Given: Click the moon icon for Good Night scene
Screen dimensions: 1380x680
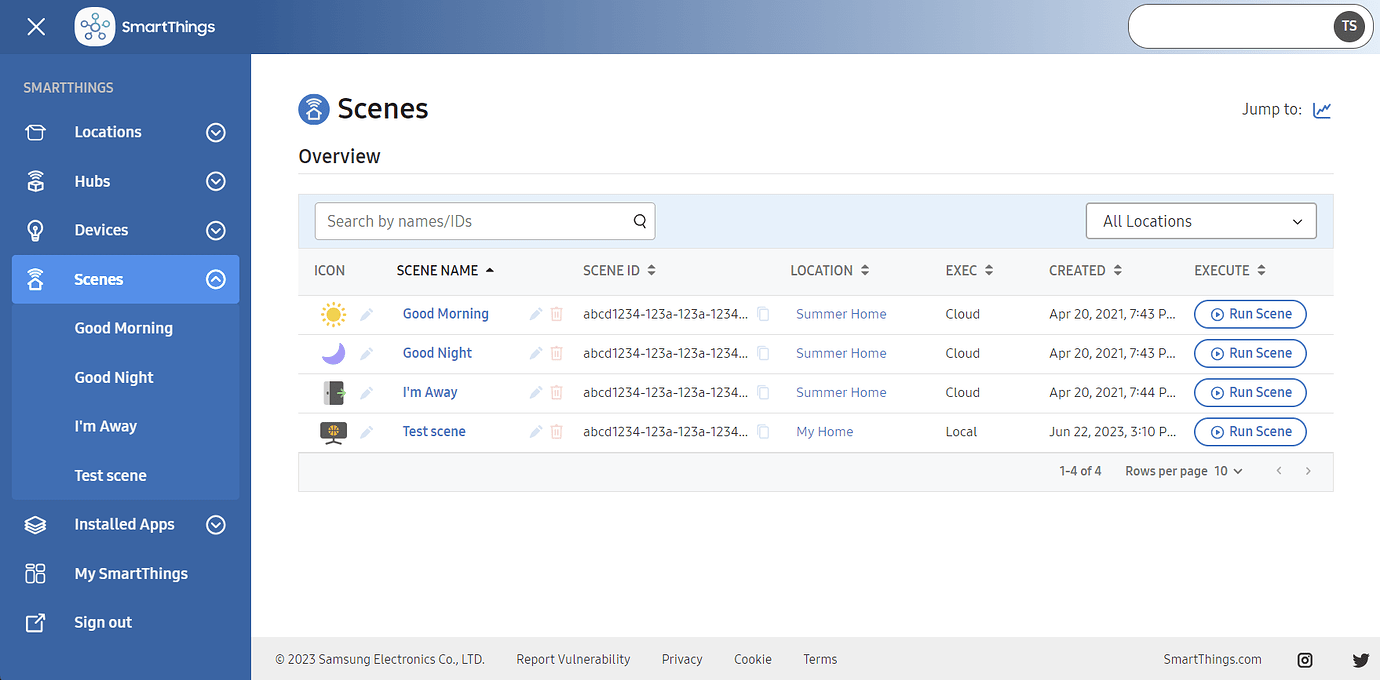Looking at the screenshot, I should coord(333,352).
